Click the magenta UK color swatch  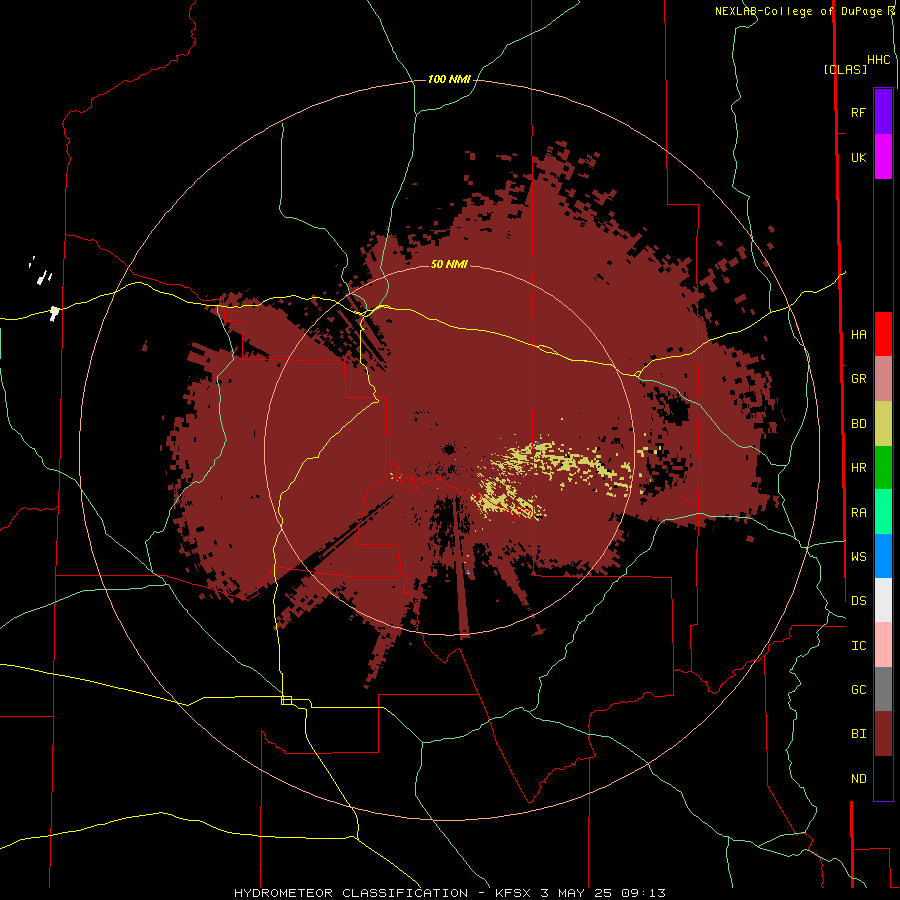(x=883, y=157)
